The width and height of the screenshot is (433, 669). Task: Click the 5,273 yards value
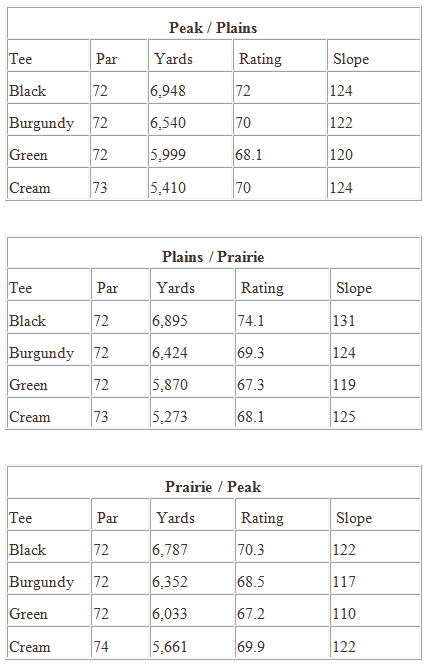tap(170, 417)
